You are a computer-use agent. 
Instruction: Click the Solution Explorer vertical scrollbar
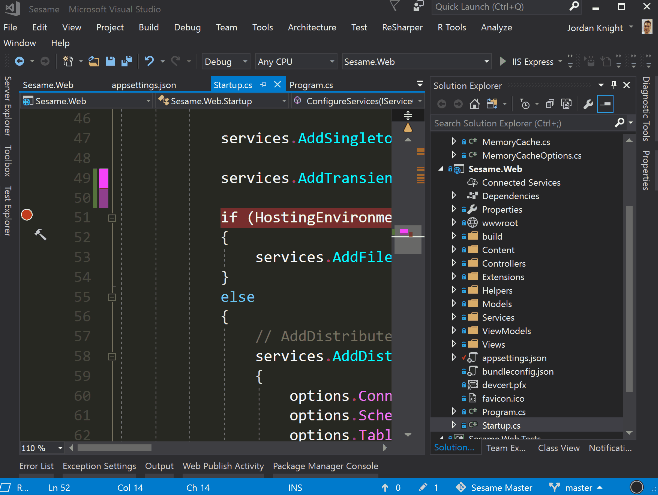point(630,280)
